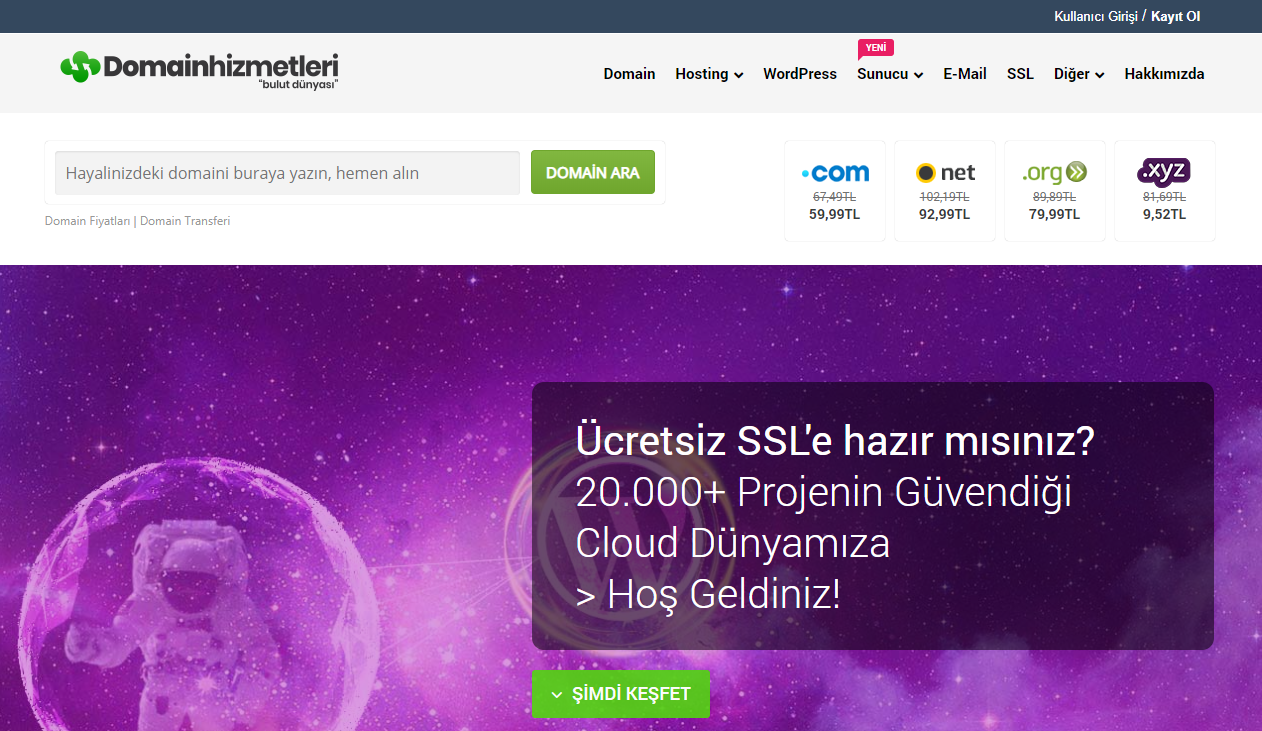Click the 'Cloud Dünyamıza' banner text
Viewport: 1262px width, 731px height.
click(x=733, y=544)
